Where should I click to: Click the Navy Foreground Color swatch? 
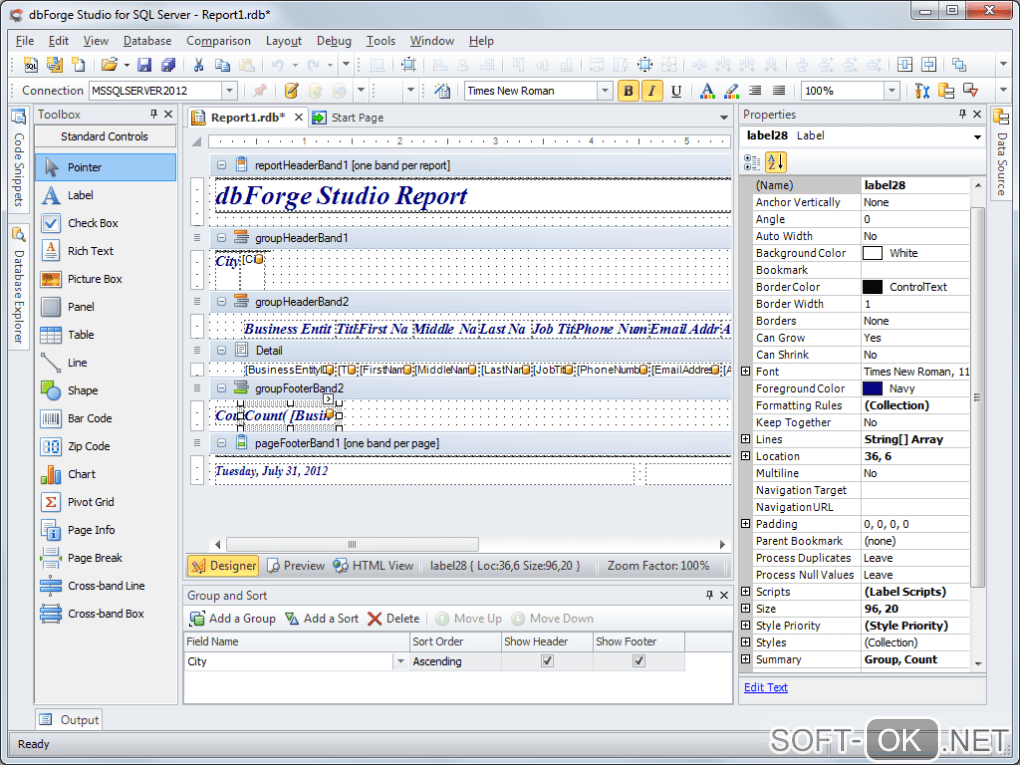872,389
